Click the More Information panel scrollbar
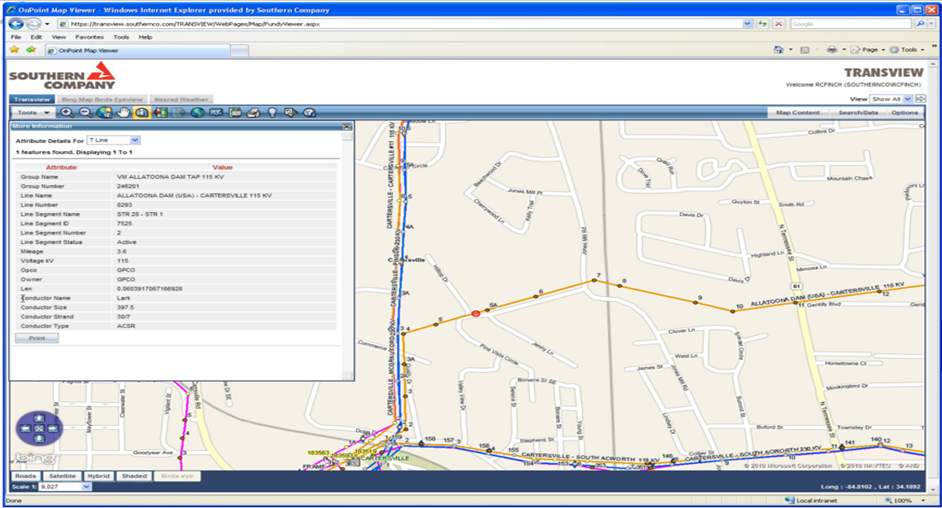 coord(347,255)
